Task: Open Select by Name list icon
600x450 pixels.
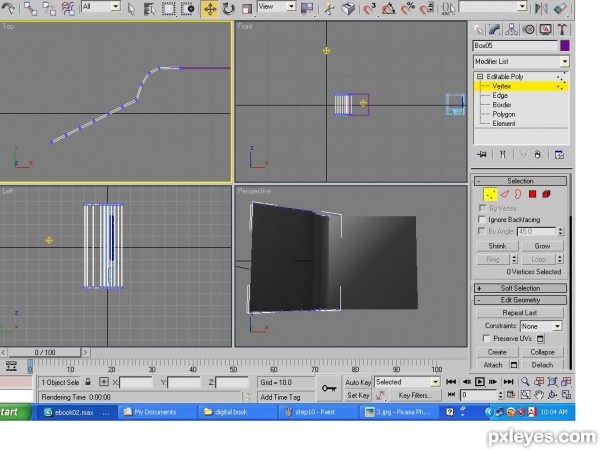Action: (x=150, y=8)
